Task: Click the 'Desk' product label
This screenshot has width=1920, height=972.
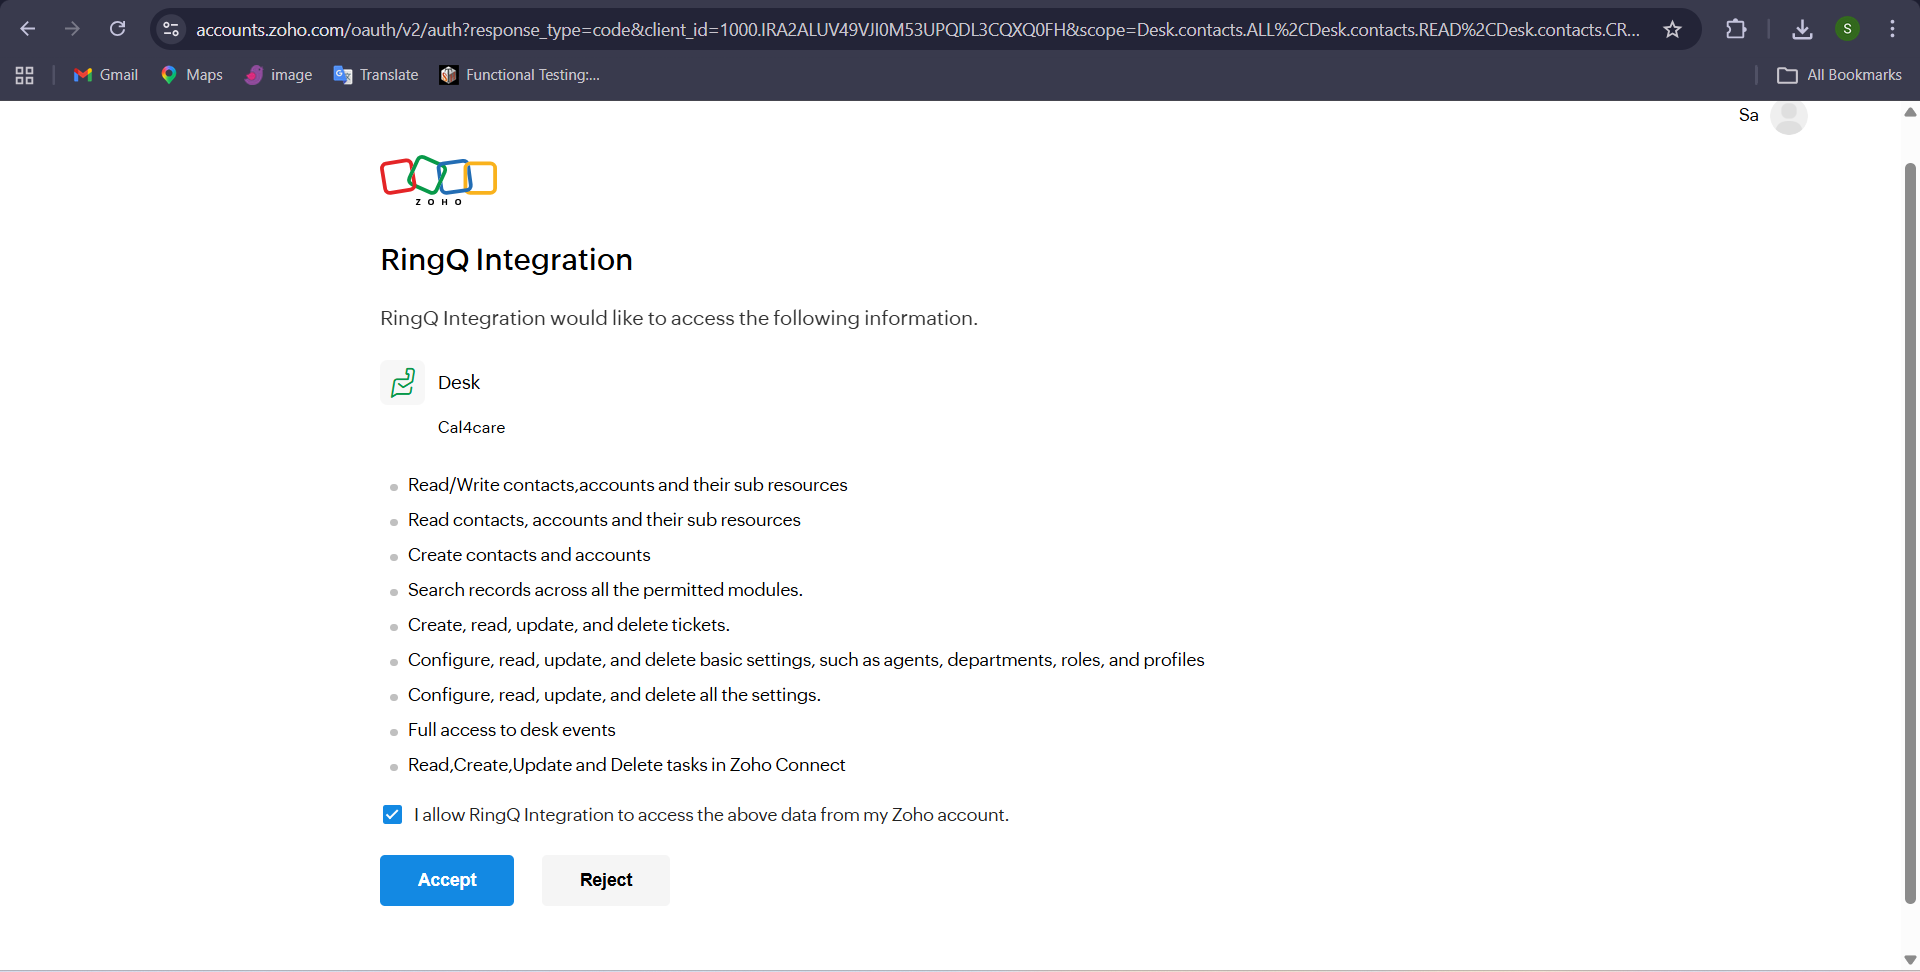Action: 459,382
